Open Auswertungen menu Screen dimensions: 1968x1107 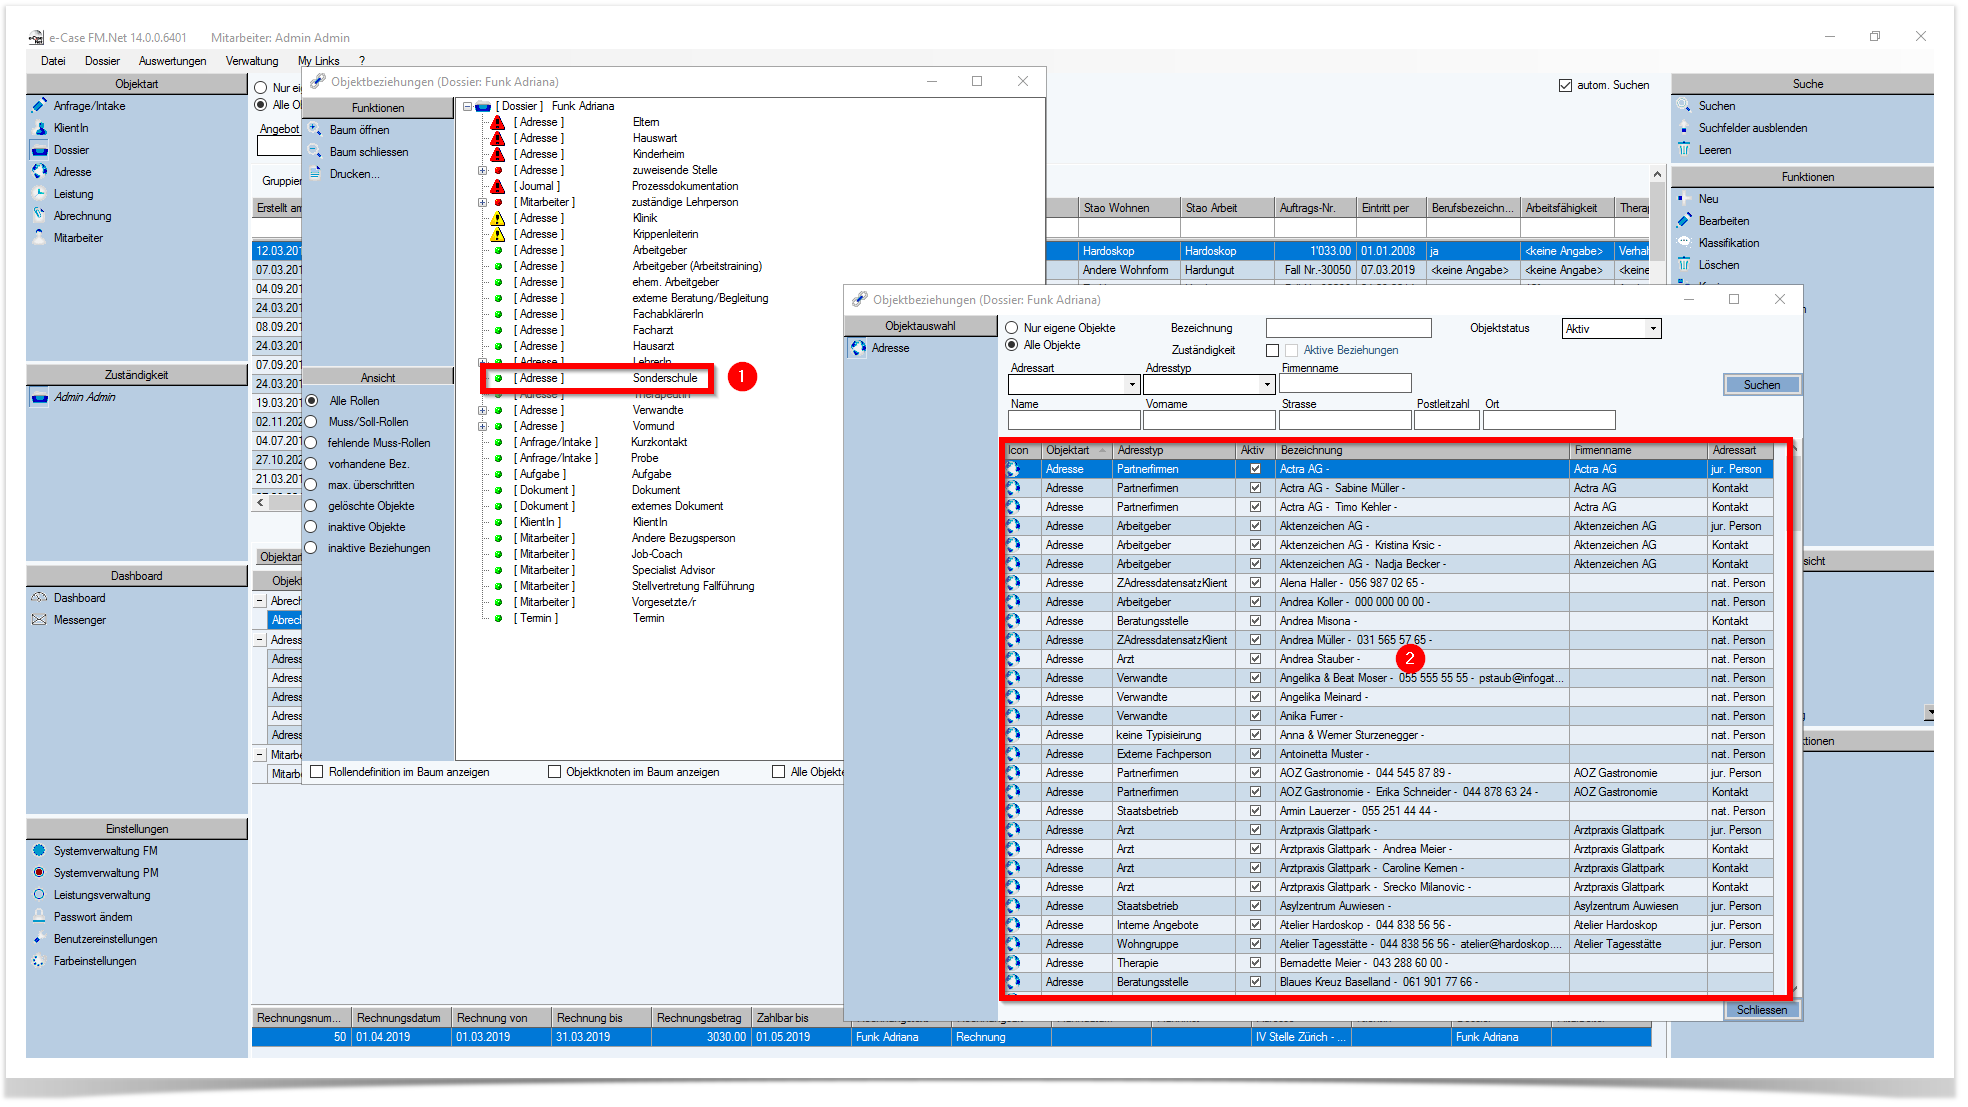pos(172,61)
